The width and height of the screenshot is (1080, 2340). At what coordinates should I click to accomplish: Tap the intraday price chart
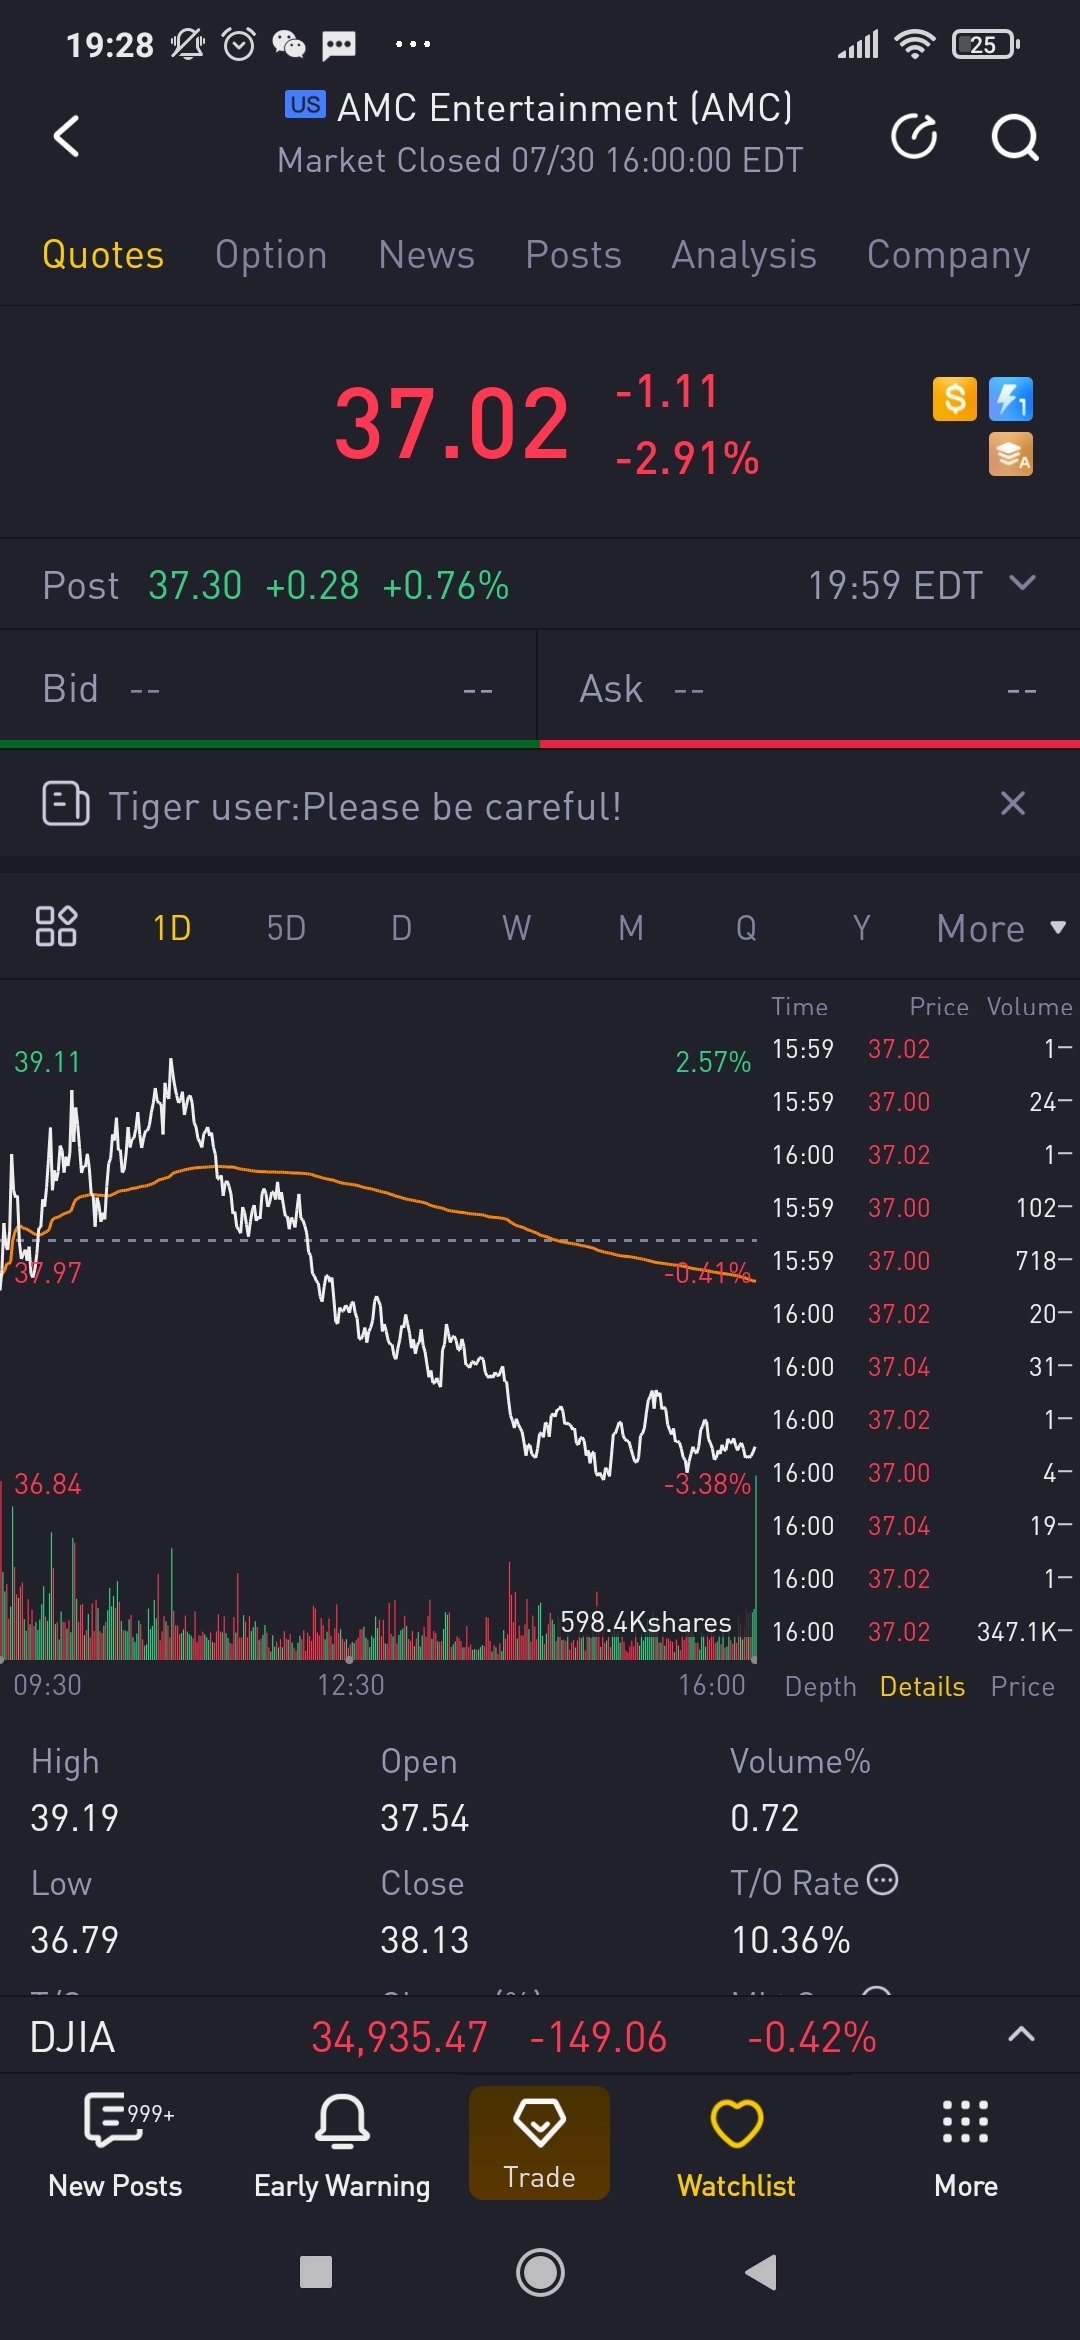(380, 1300)
